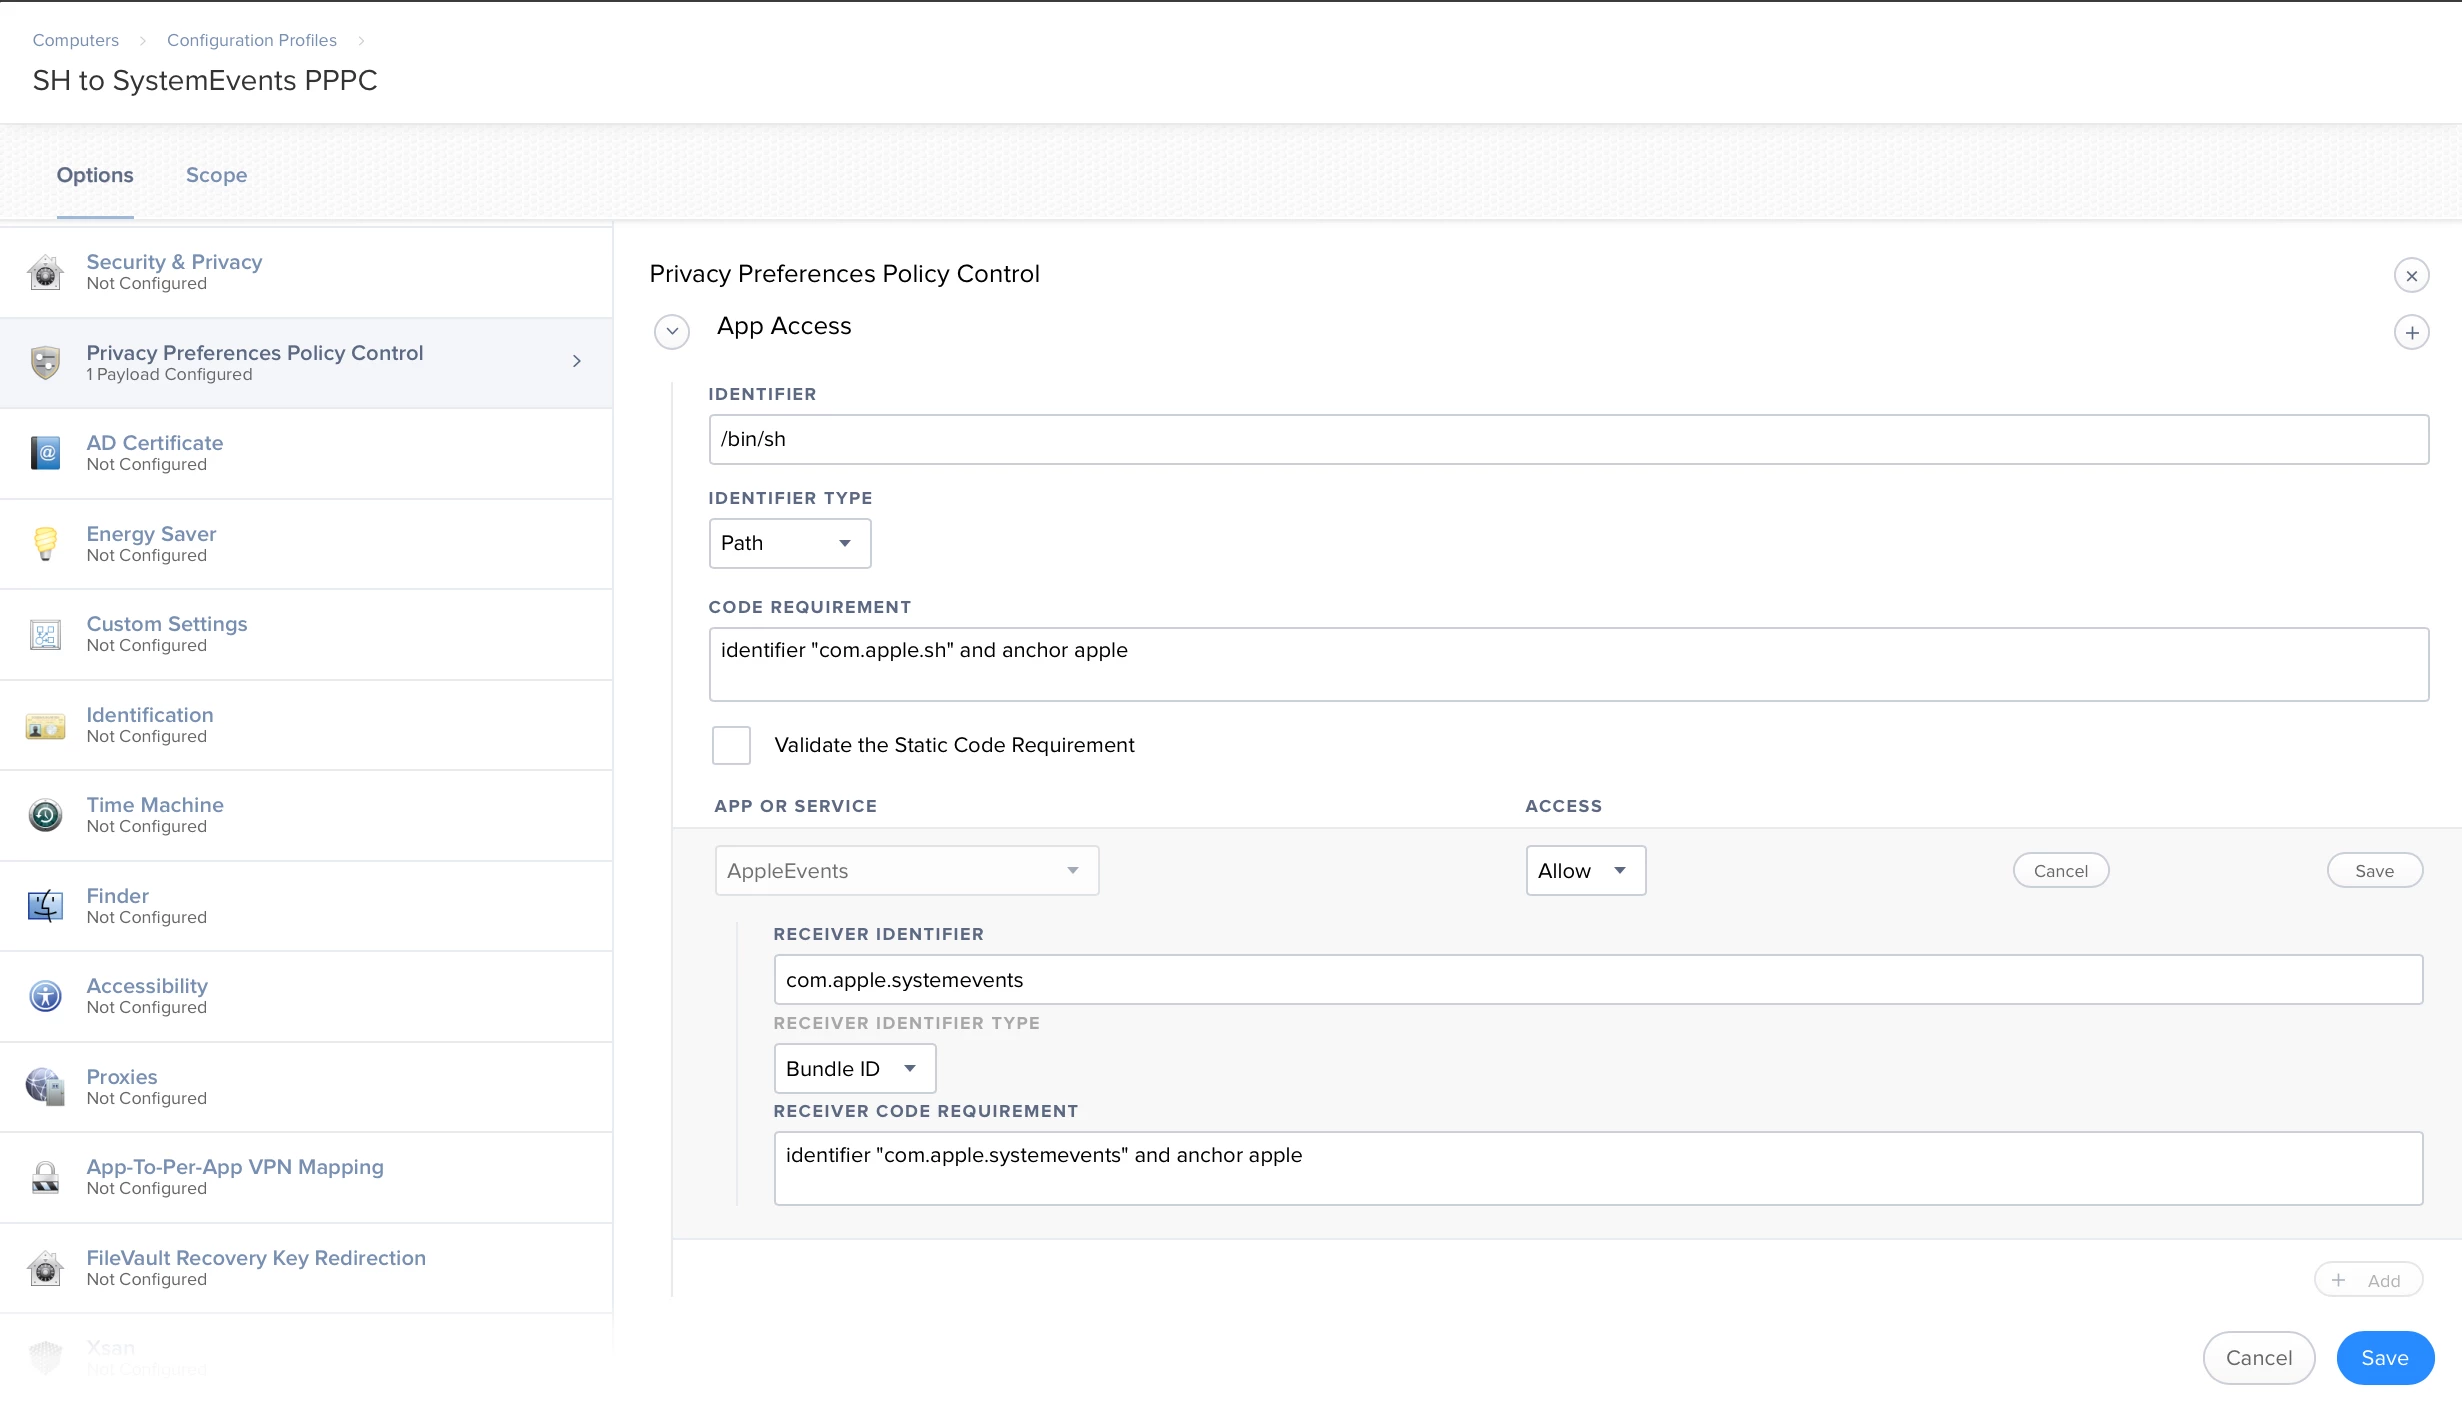
Task: Select the Energy Saver payload
Action: tap(306, 544)
